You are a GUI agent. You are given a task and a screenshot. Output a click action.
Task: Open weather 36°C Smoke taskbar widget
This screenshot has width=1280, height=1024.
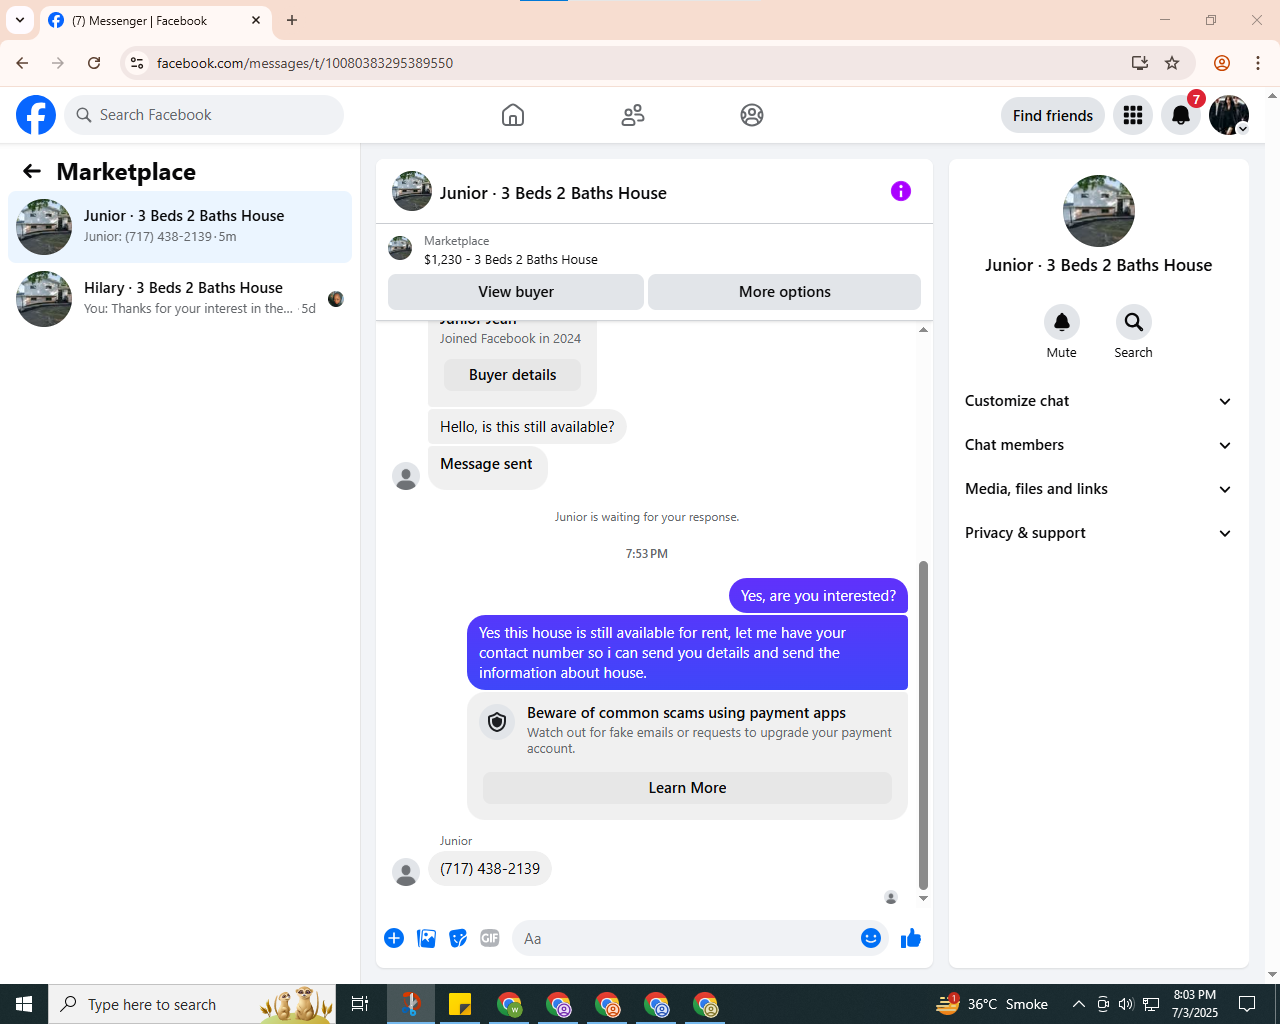coord(992,1004)
